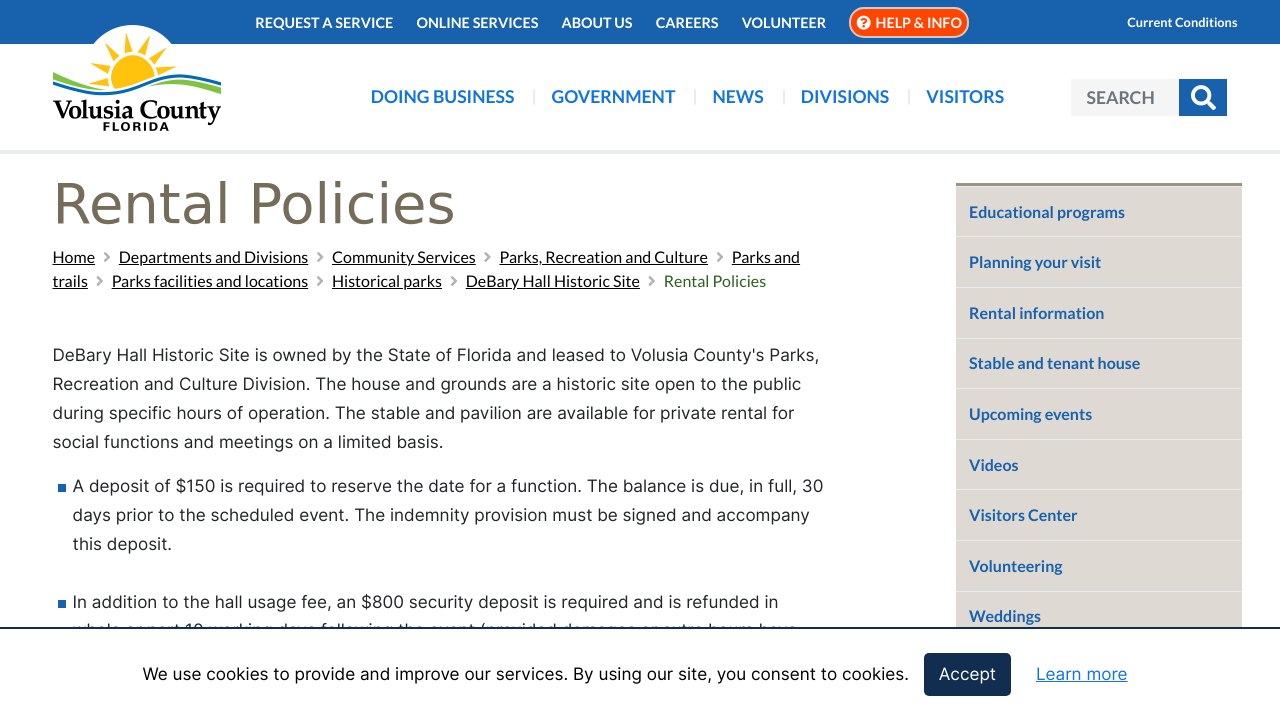Open Weddings in sidebar

(1099, 611)
